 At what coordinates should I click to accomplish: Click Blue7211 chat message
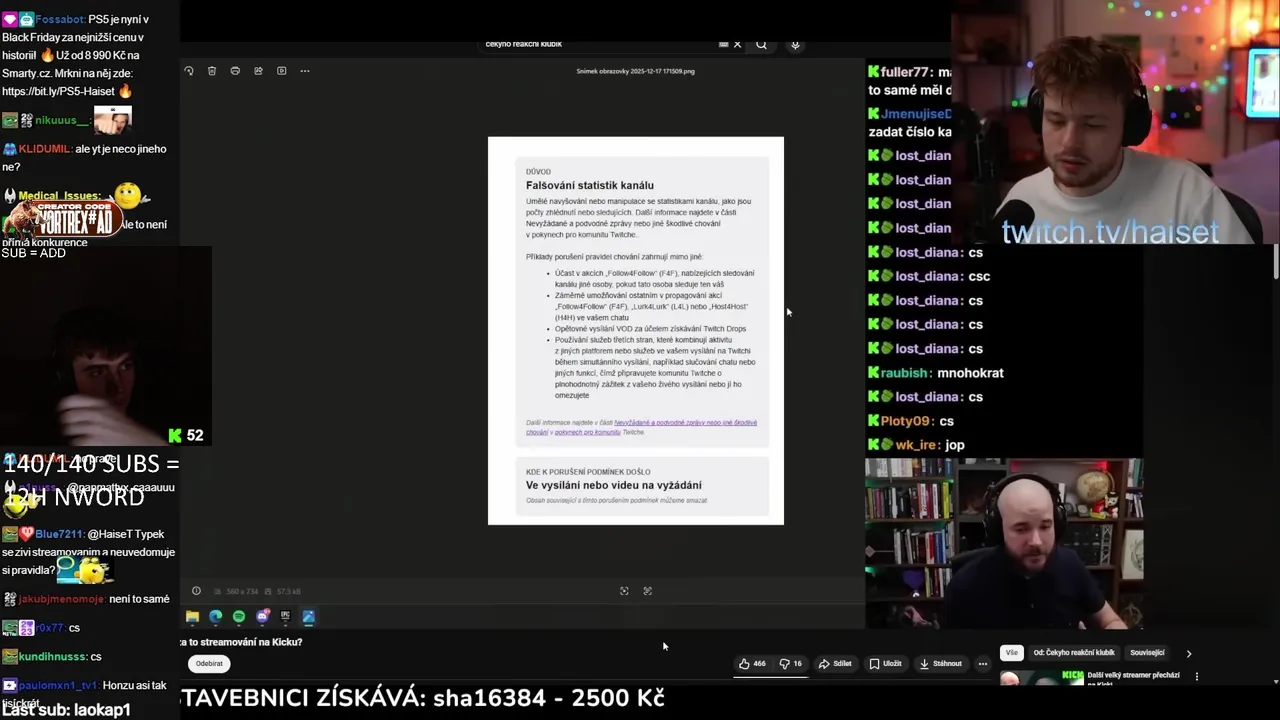click(x=88, y=552)
